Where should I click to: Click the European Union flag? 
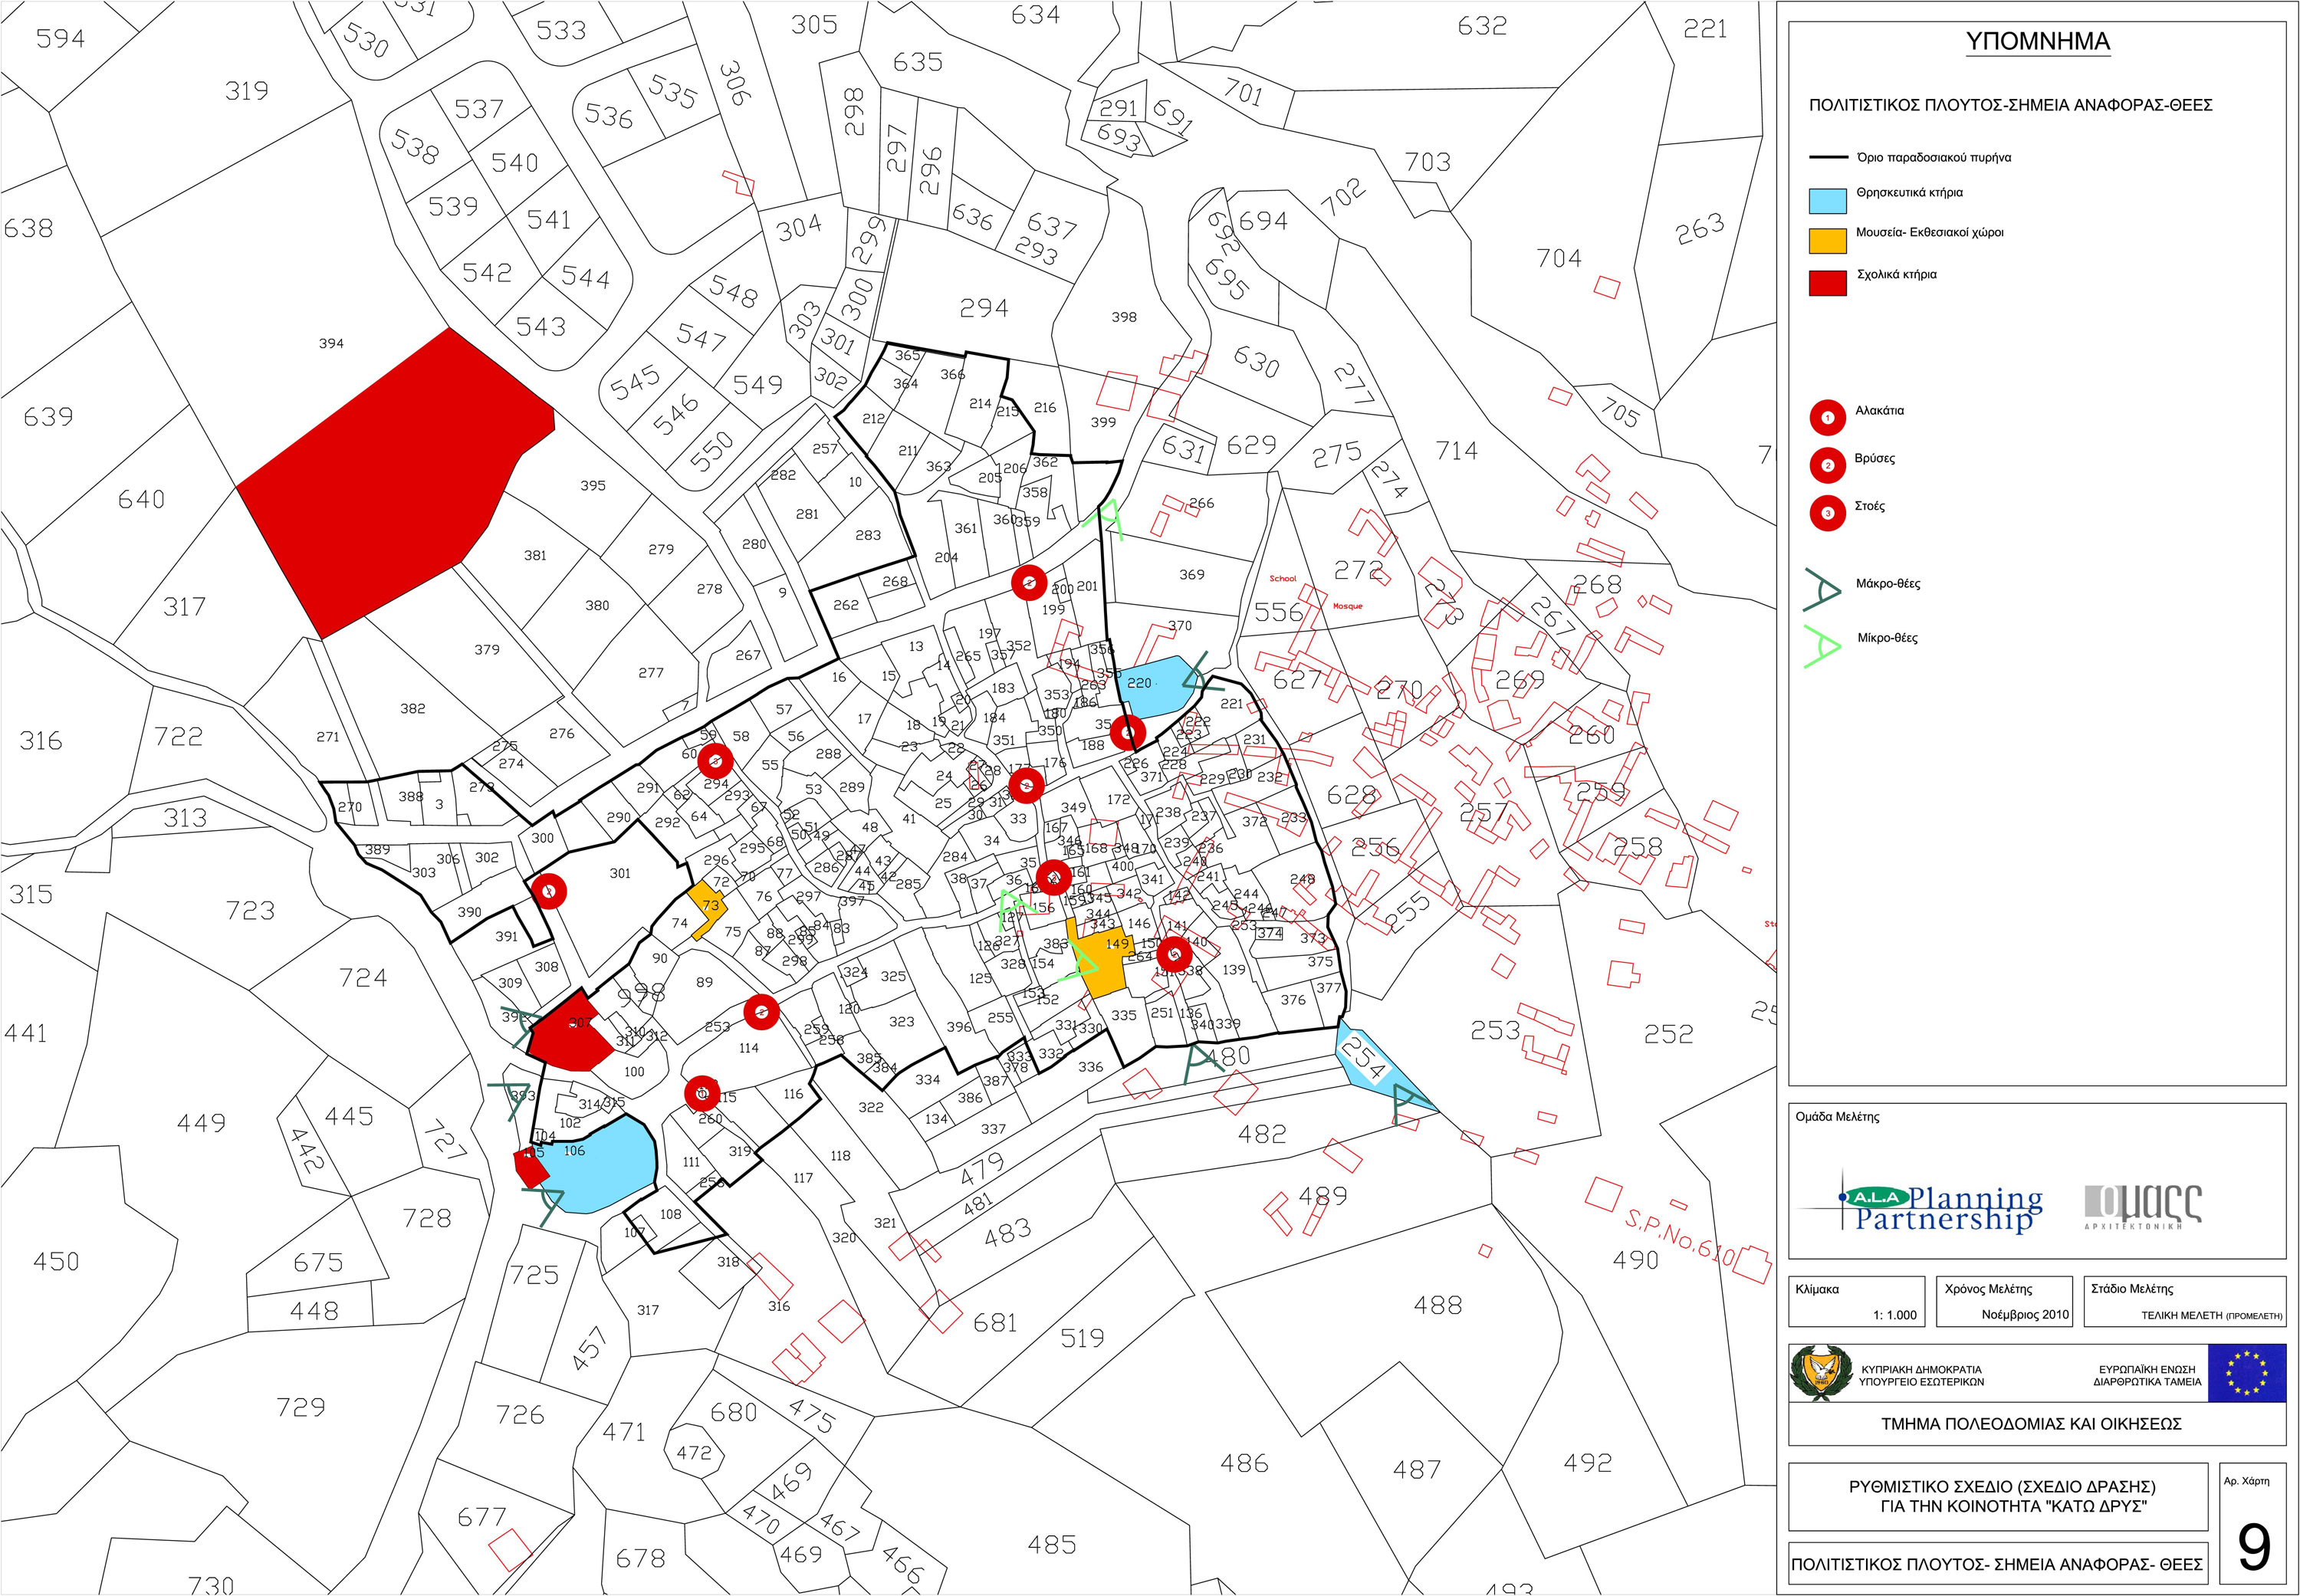tap(2247, 1372)
